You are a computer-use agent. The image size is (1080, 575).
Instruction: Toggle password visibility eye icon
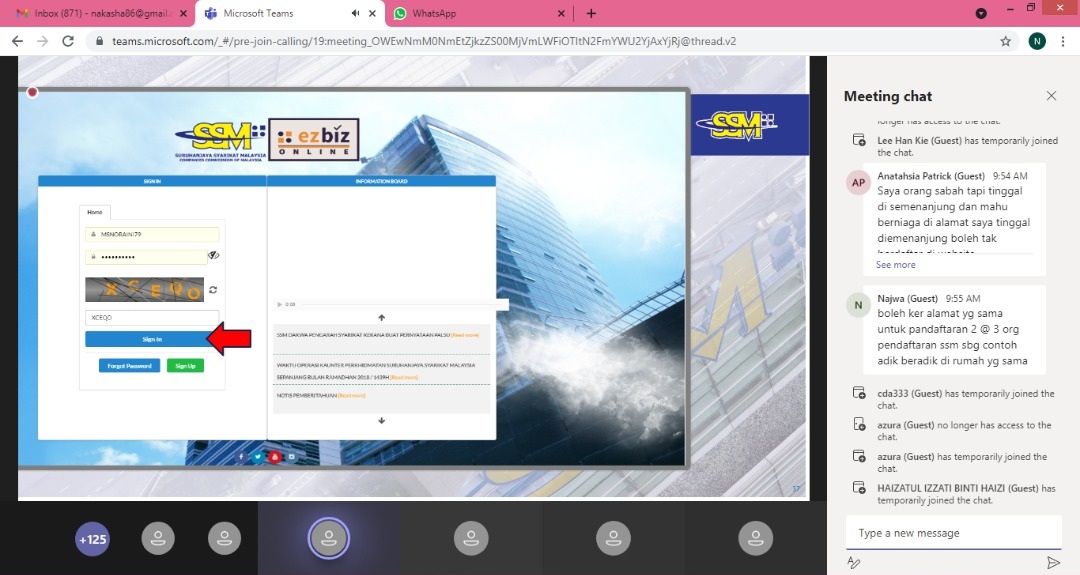[x=213, y=256]
